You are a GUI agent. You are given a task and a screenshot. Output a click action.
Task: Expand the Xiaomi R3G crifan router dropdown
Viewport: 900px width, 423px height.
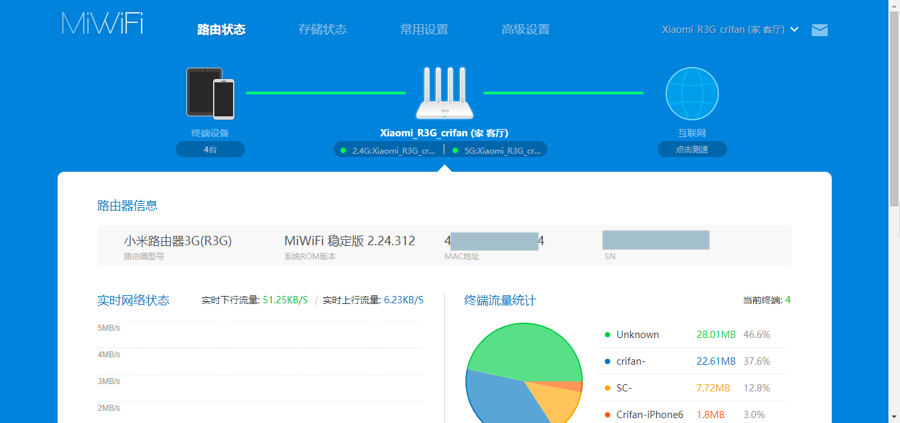point(730,30)
